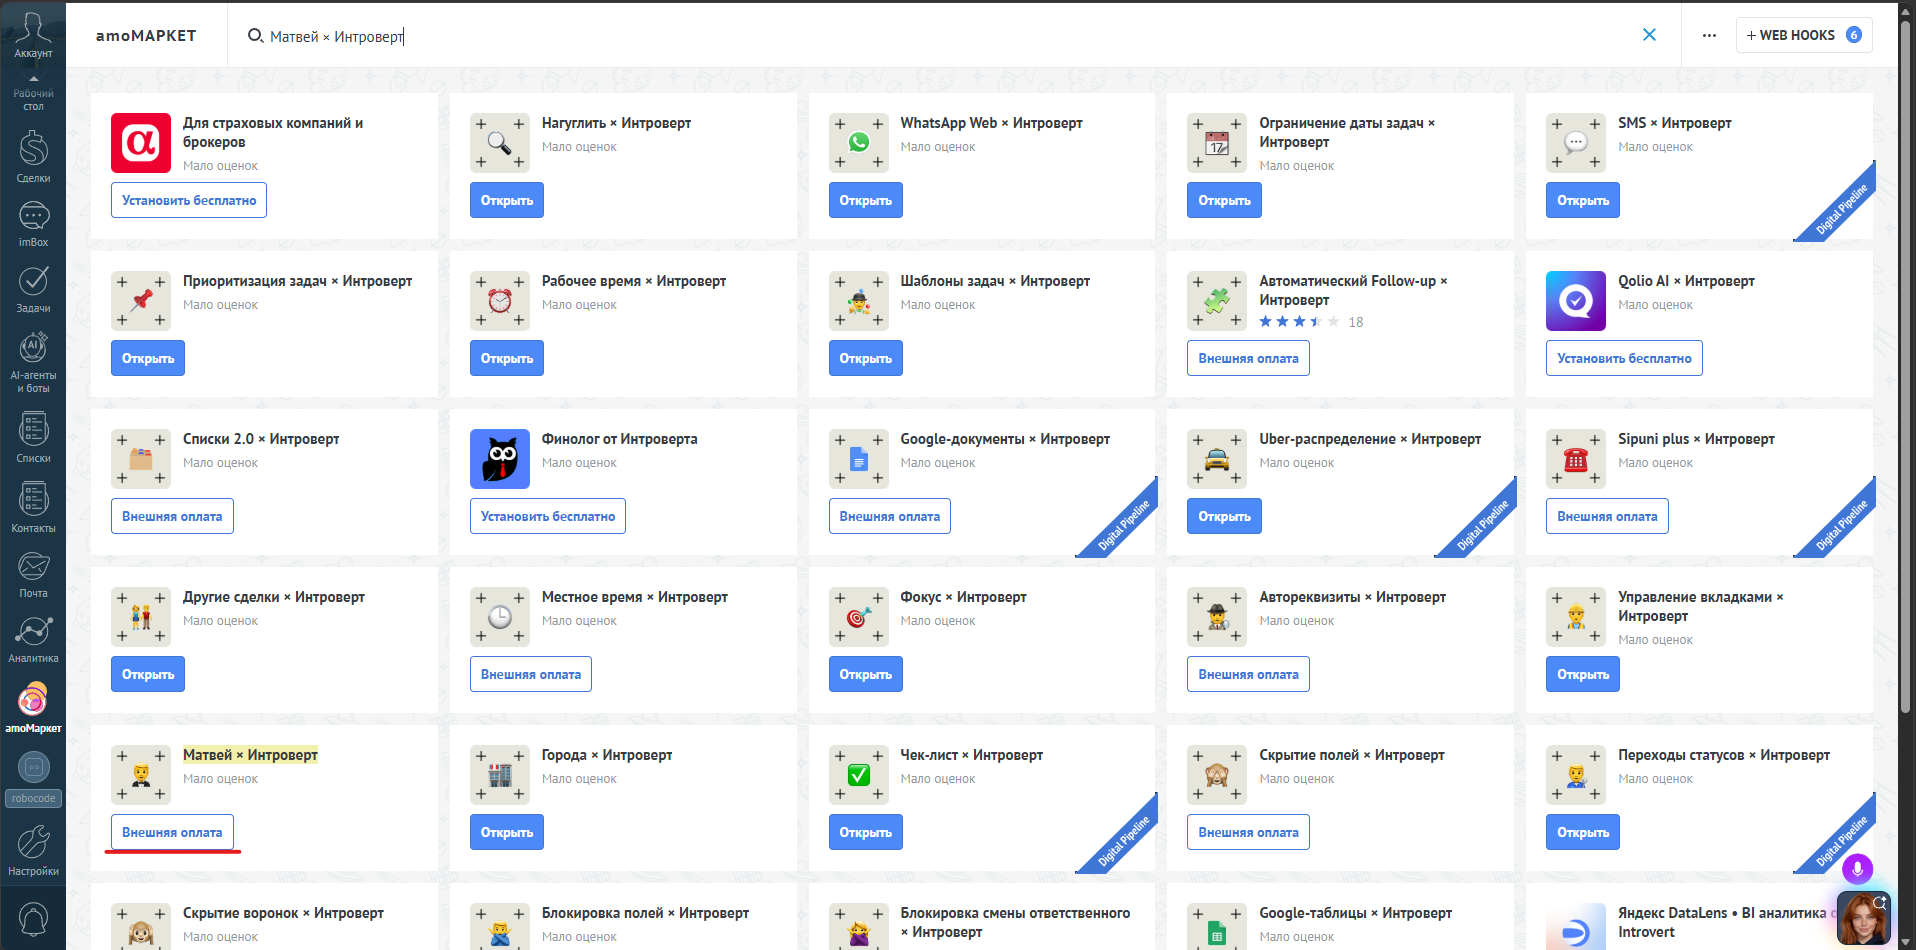
Task: Open Почта mail section
Action: pyautogui.click(x=33, y=574)
